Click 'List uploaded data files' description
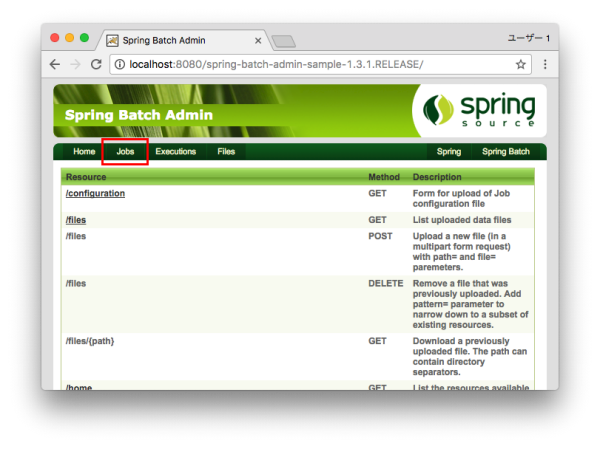 tap(462, 220)
